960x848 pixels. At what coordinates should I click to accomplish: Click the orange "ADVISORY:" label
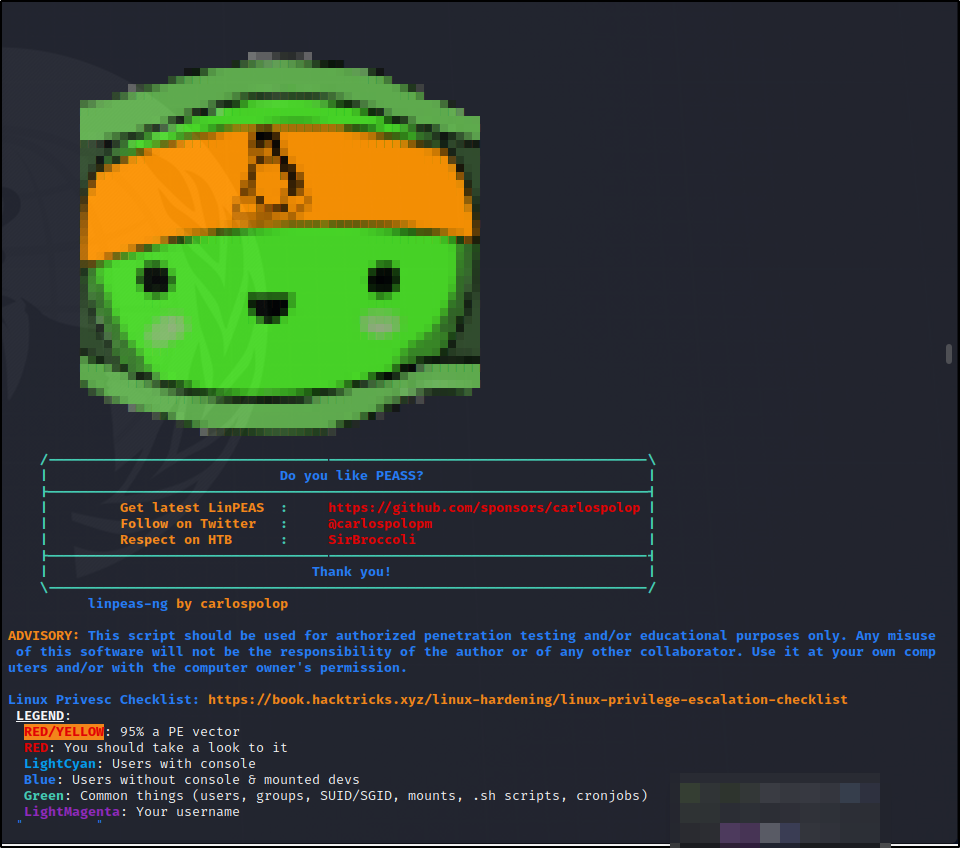click(43, 636)
